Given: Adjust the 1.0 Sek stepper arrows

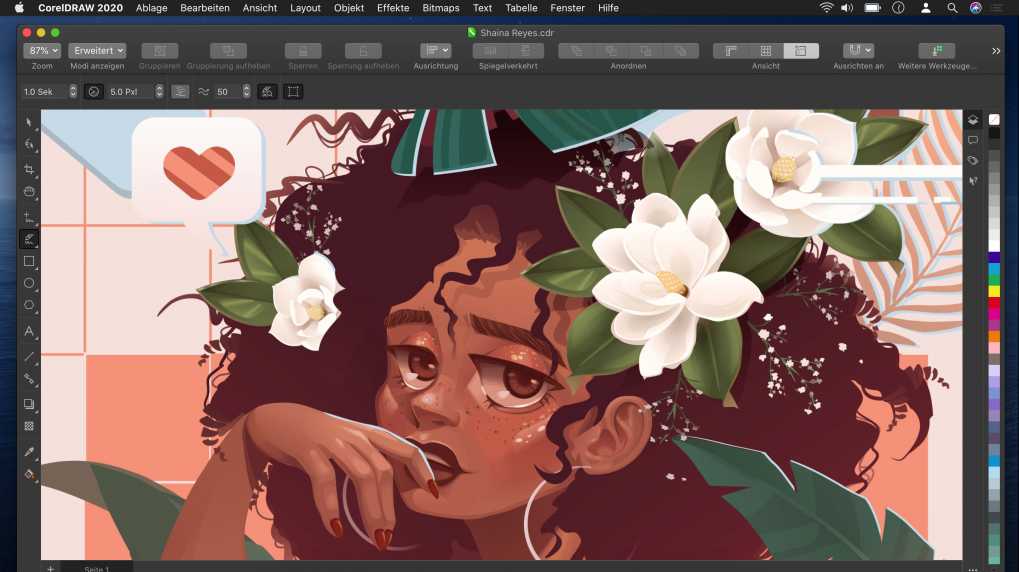Looking at the screenshot, I should pyautogui.click(x=73, y=92).
